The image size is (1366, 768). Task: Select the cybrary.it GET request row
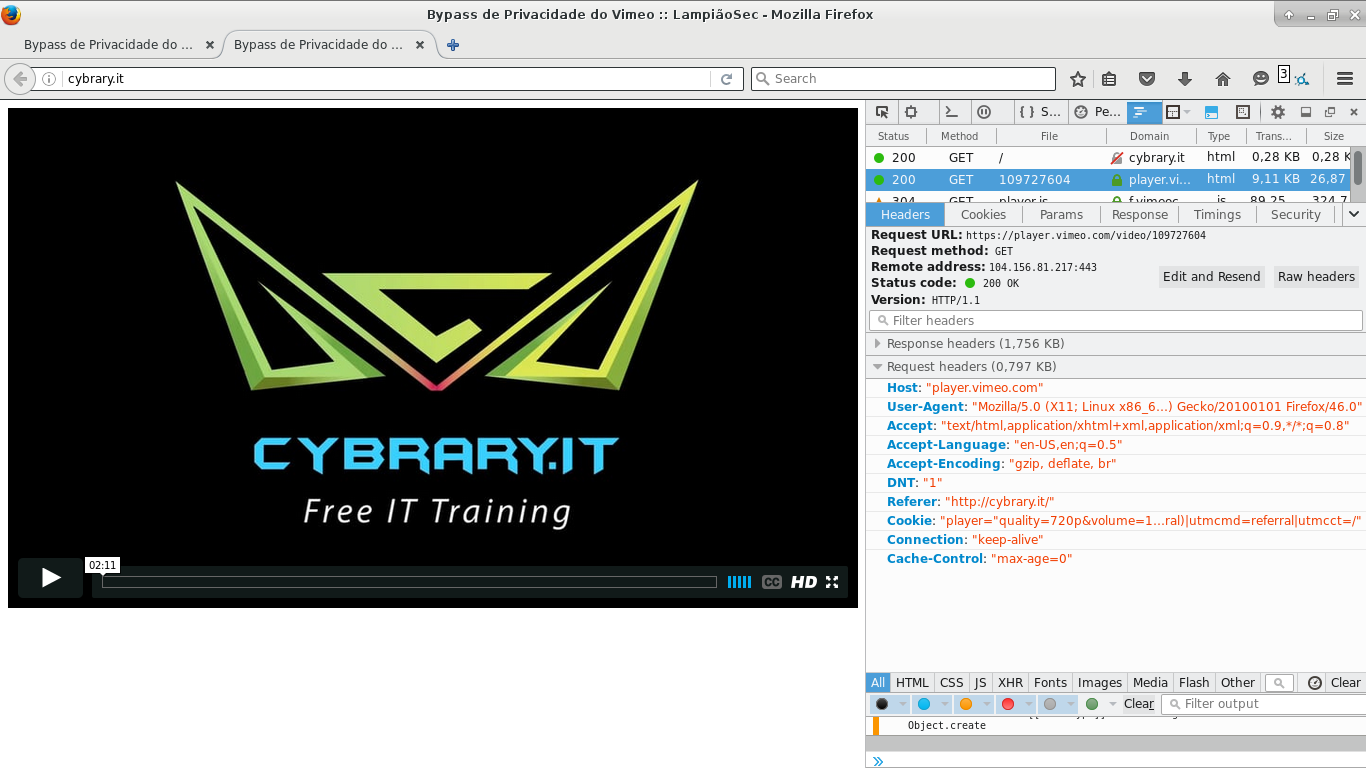click(x=1108, y=158)
